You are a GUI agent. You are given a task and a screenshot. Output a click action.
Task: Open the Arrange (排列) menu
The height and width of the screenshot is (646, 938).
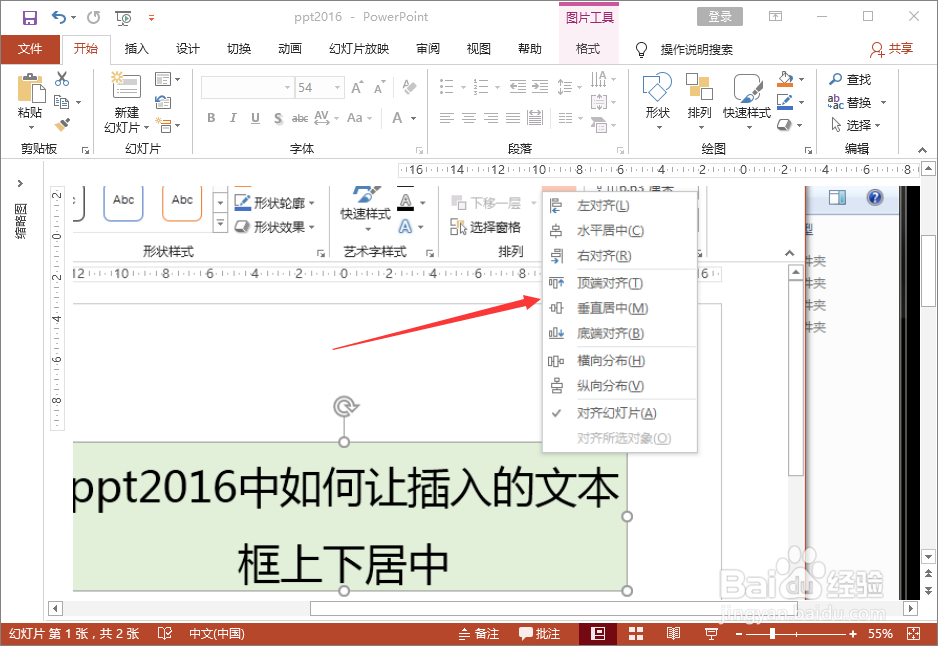click(x=699, y=100)
